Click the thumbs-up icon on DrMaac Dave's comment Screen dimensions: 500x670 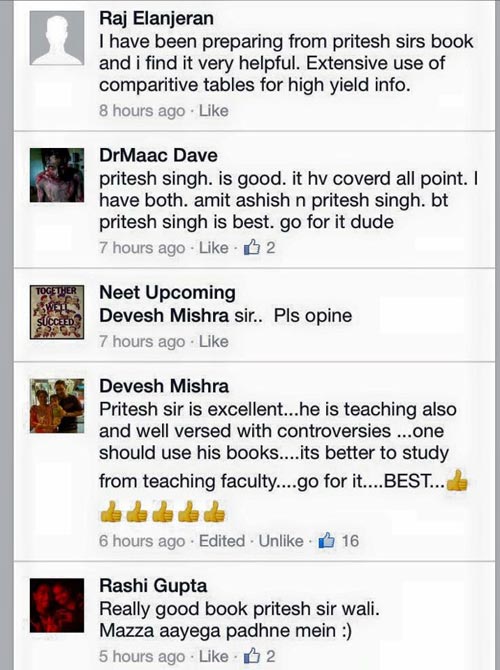pos(252,247)
